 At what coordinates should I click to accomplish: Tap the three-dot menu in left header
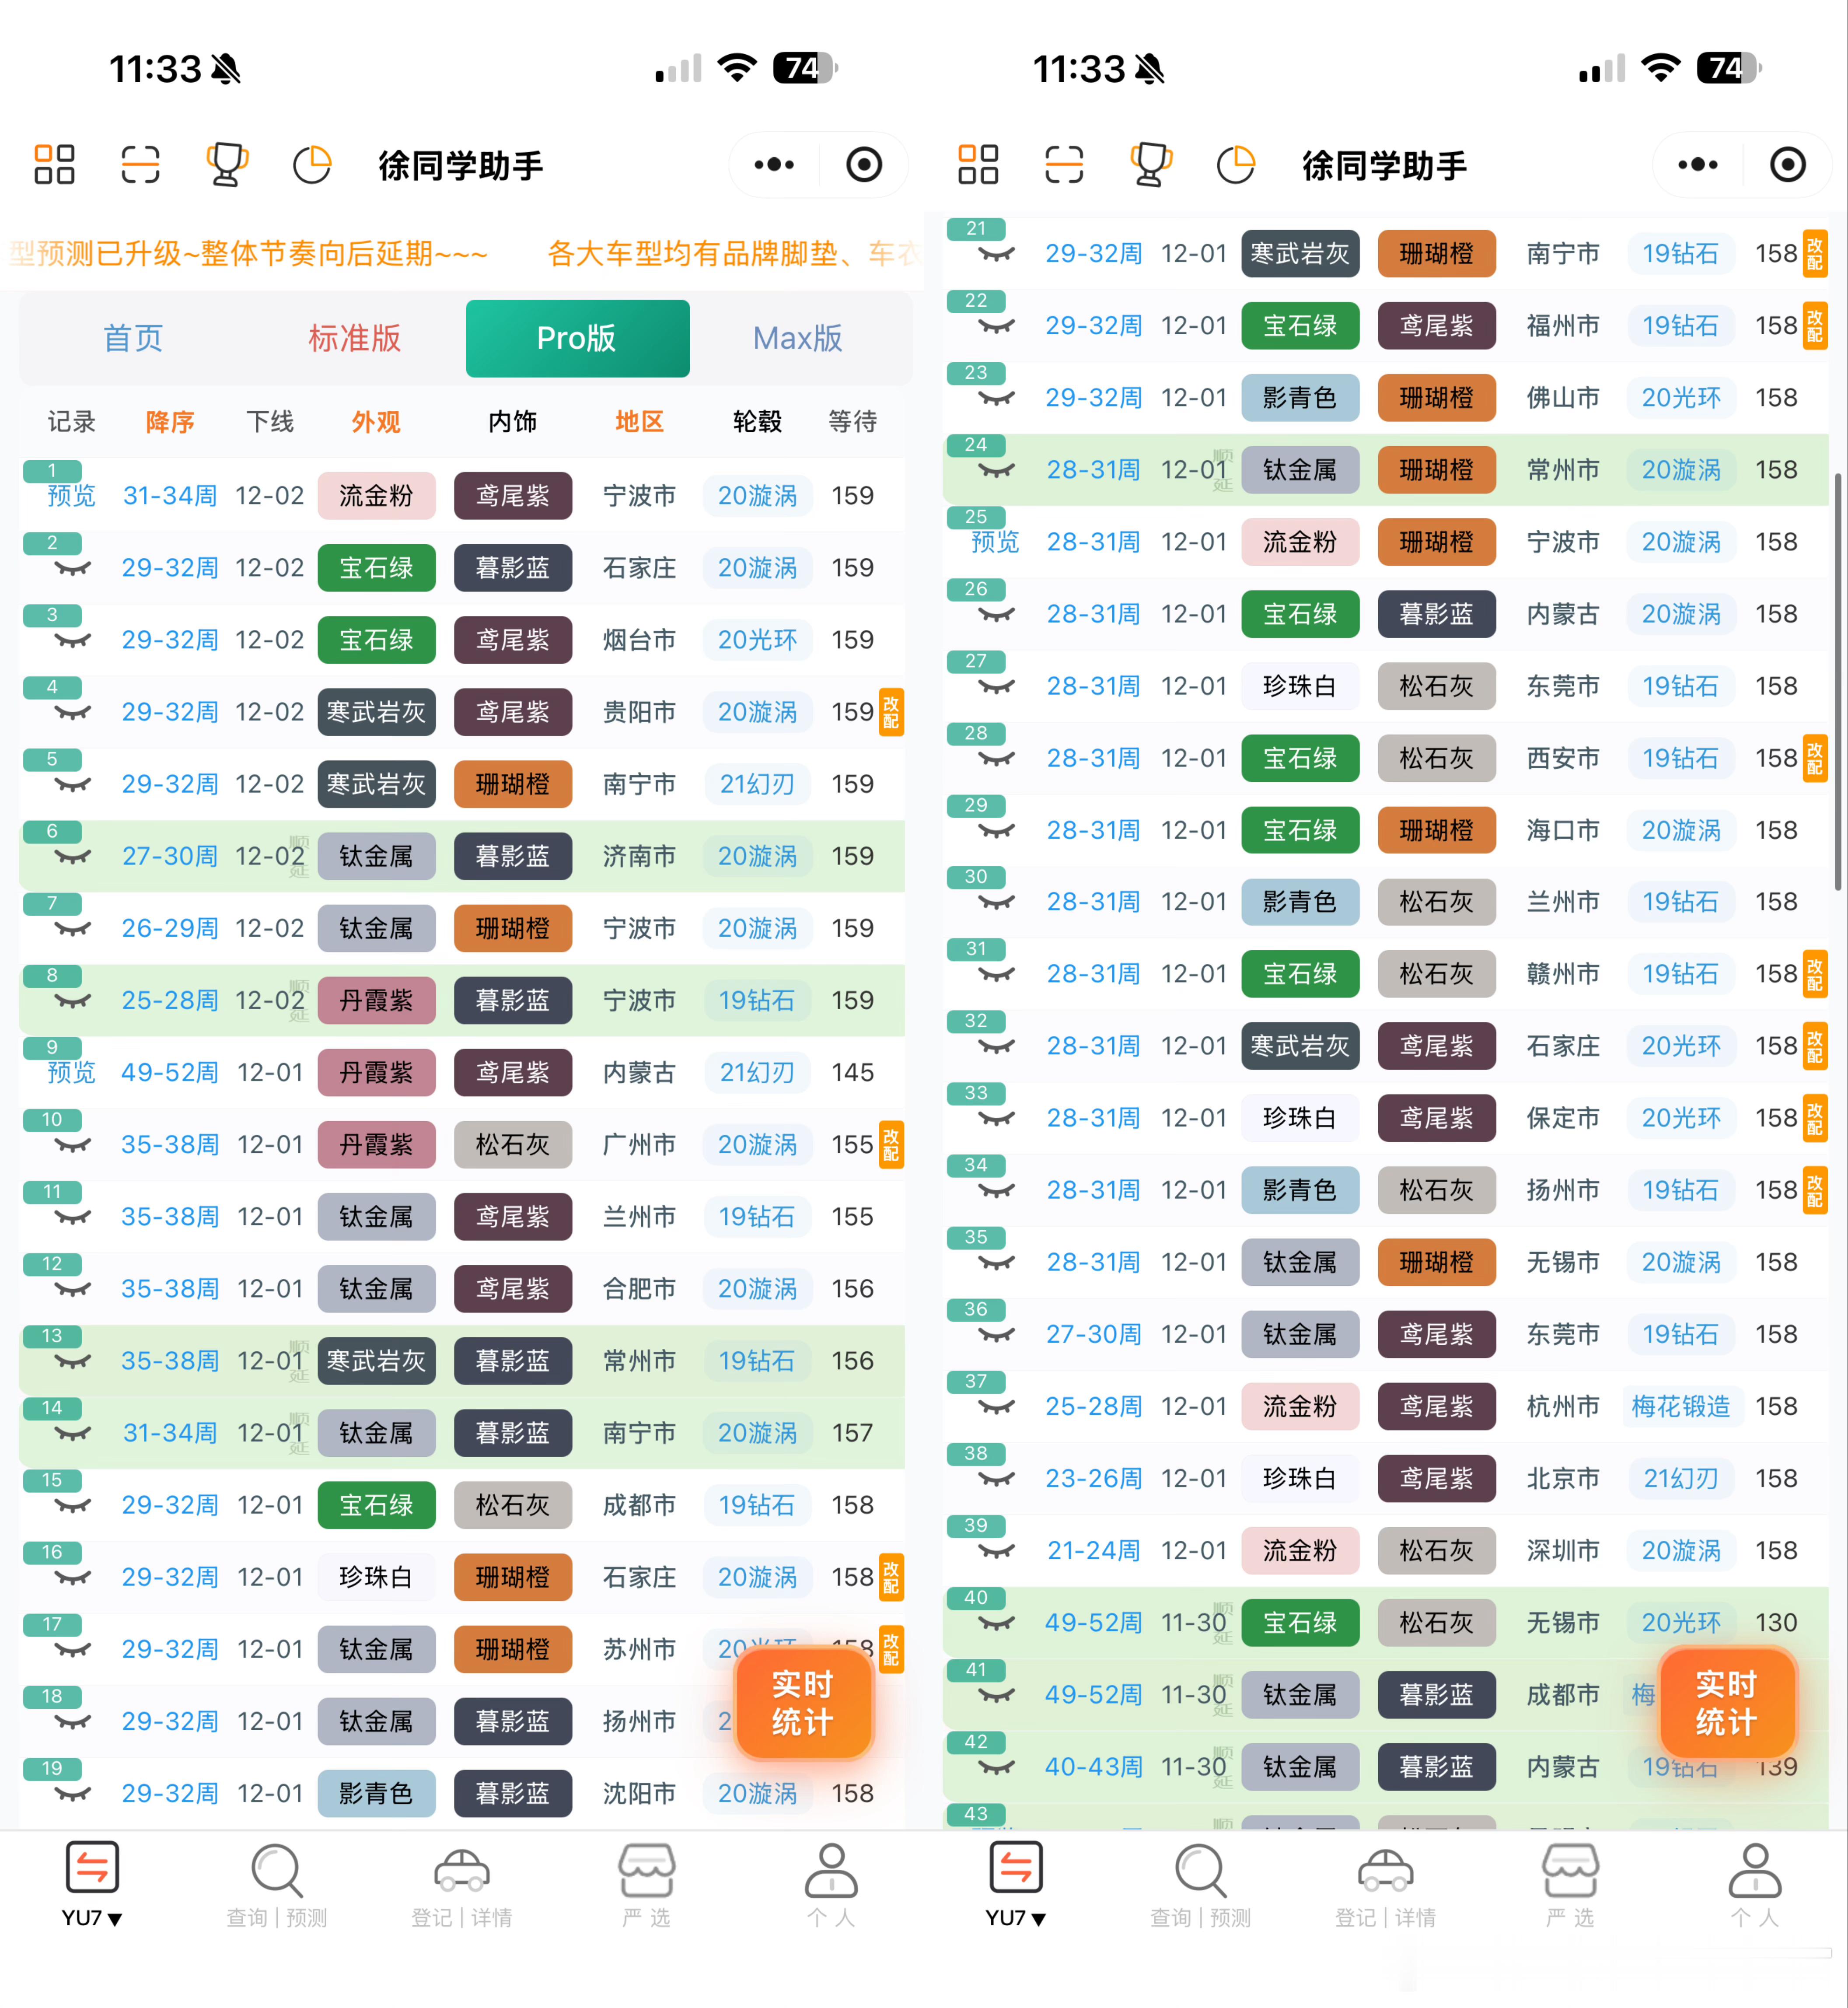coord(774,165)
